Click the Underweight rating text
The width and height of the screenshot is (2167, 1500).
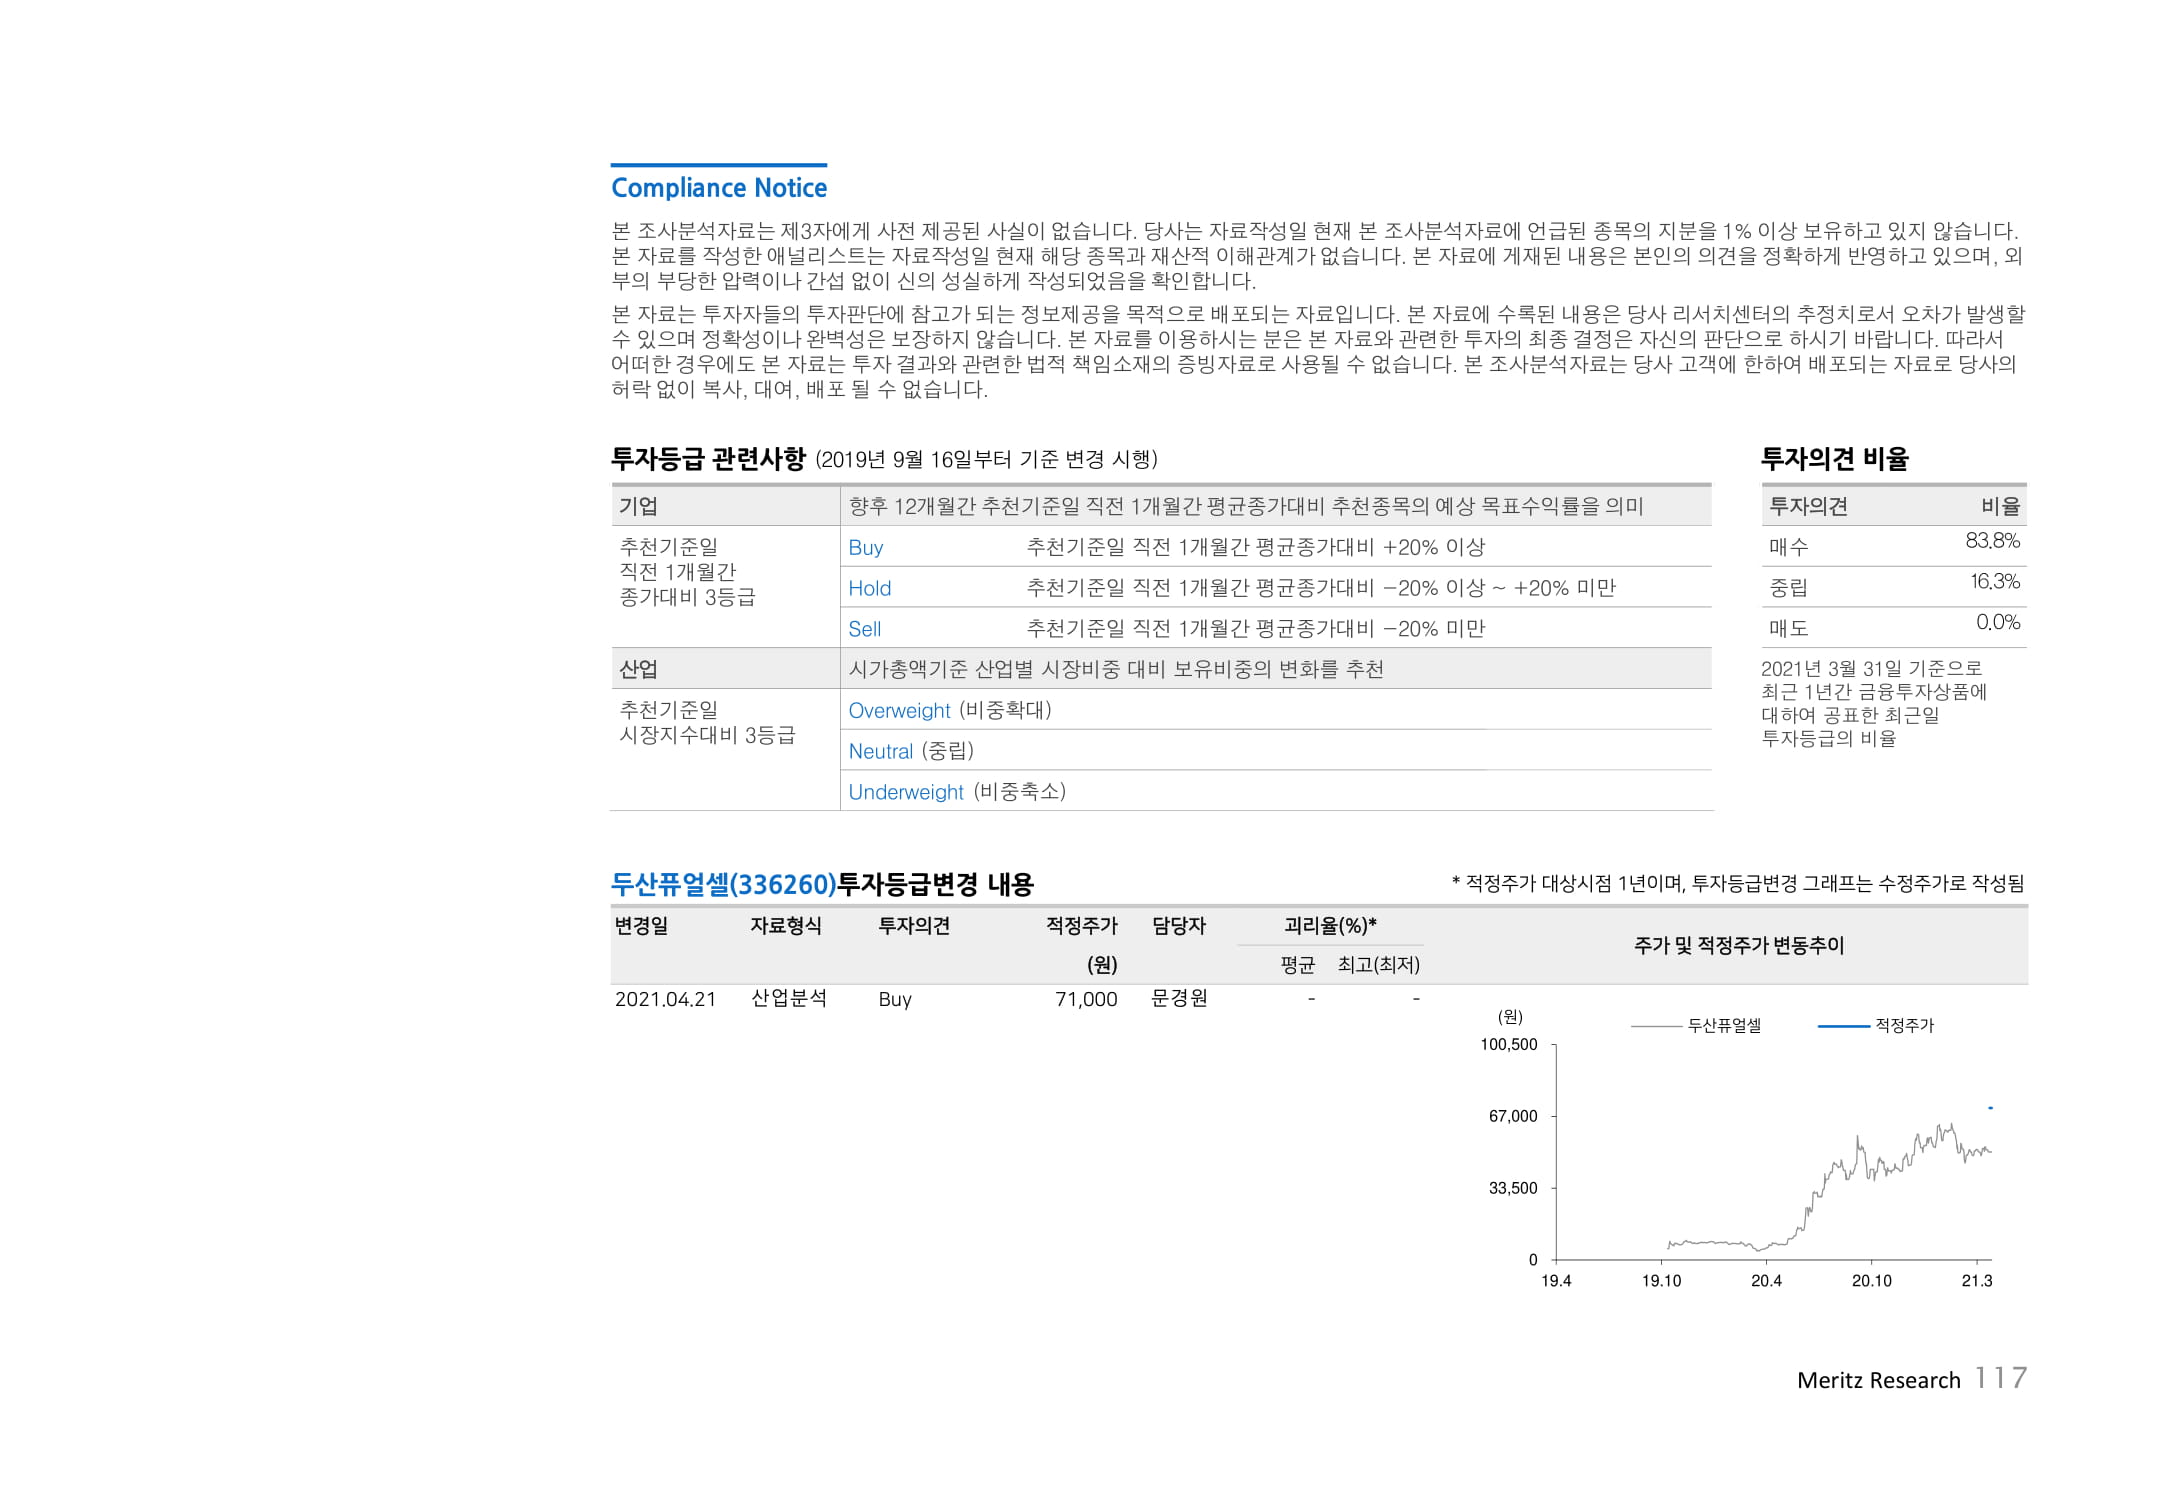pos(905,792)
